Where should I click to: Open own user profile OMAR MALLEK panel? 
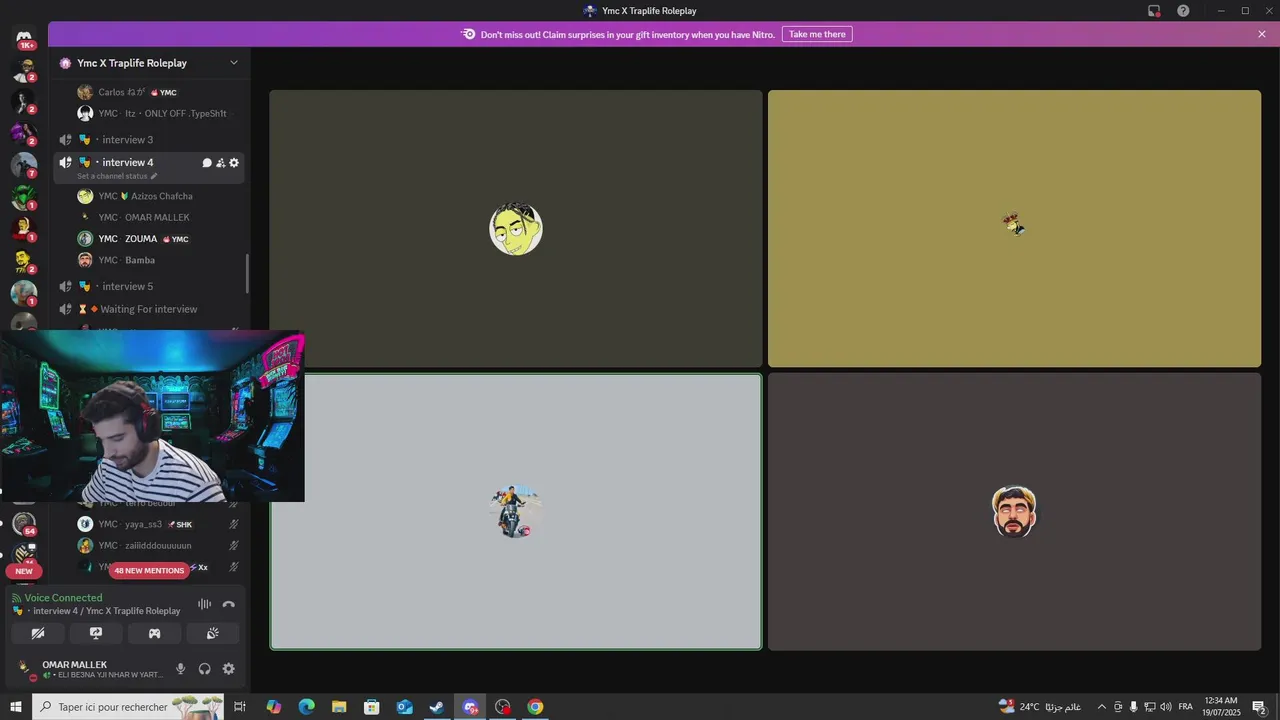pyautogui.click(x=90, y=669)
